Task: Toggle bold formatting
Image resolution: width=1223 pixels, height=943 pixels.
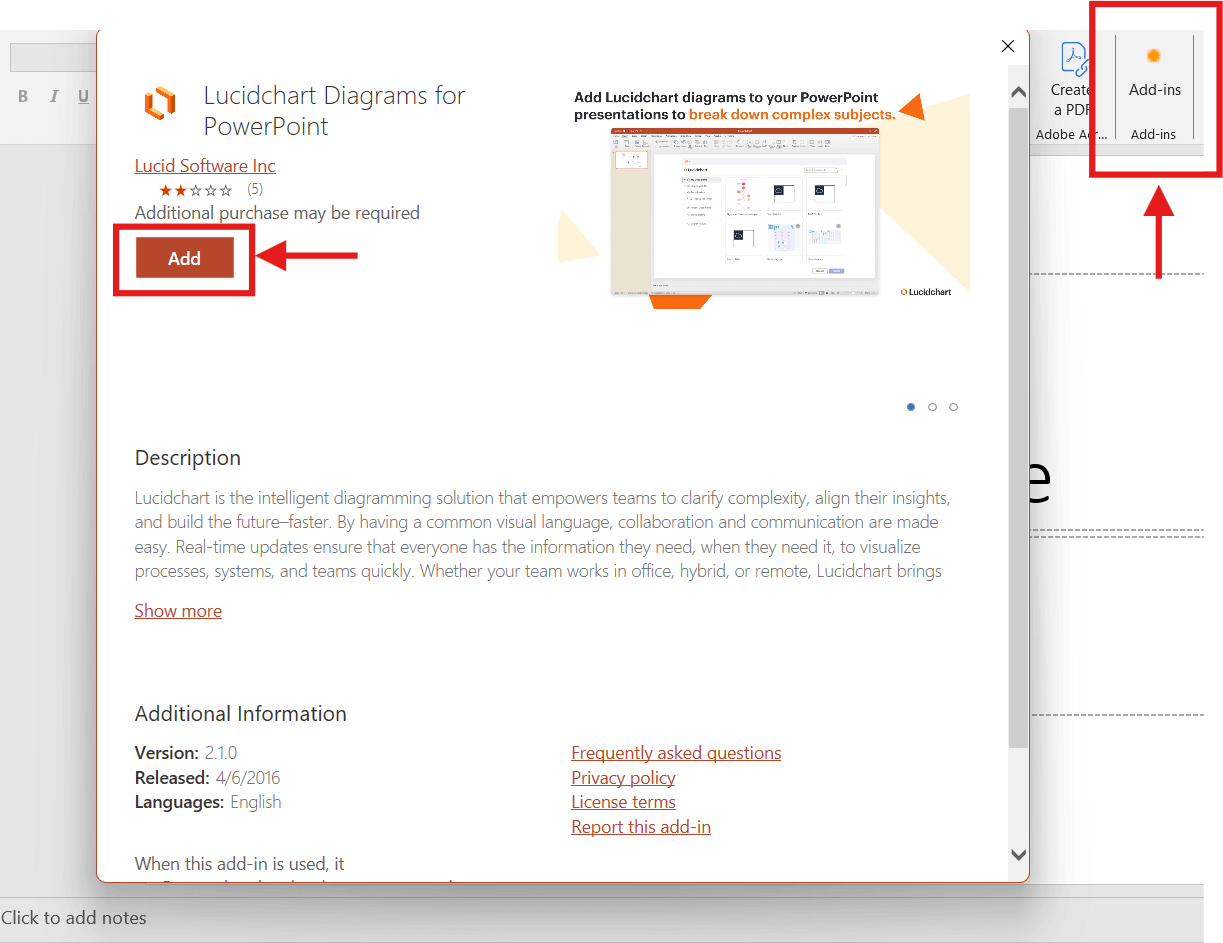Action: (x=23, y=96)
